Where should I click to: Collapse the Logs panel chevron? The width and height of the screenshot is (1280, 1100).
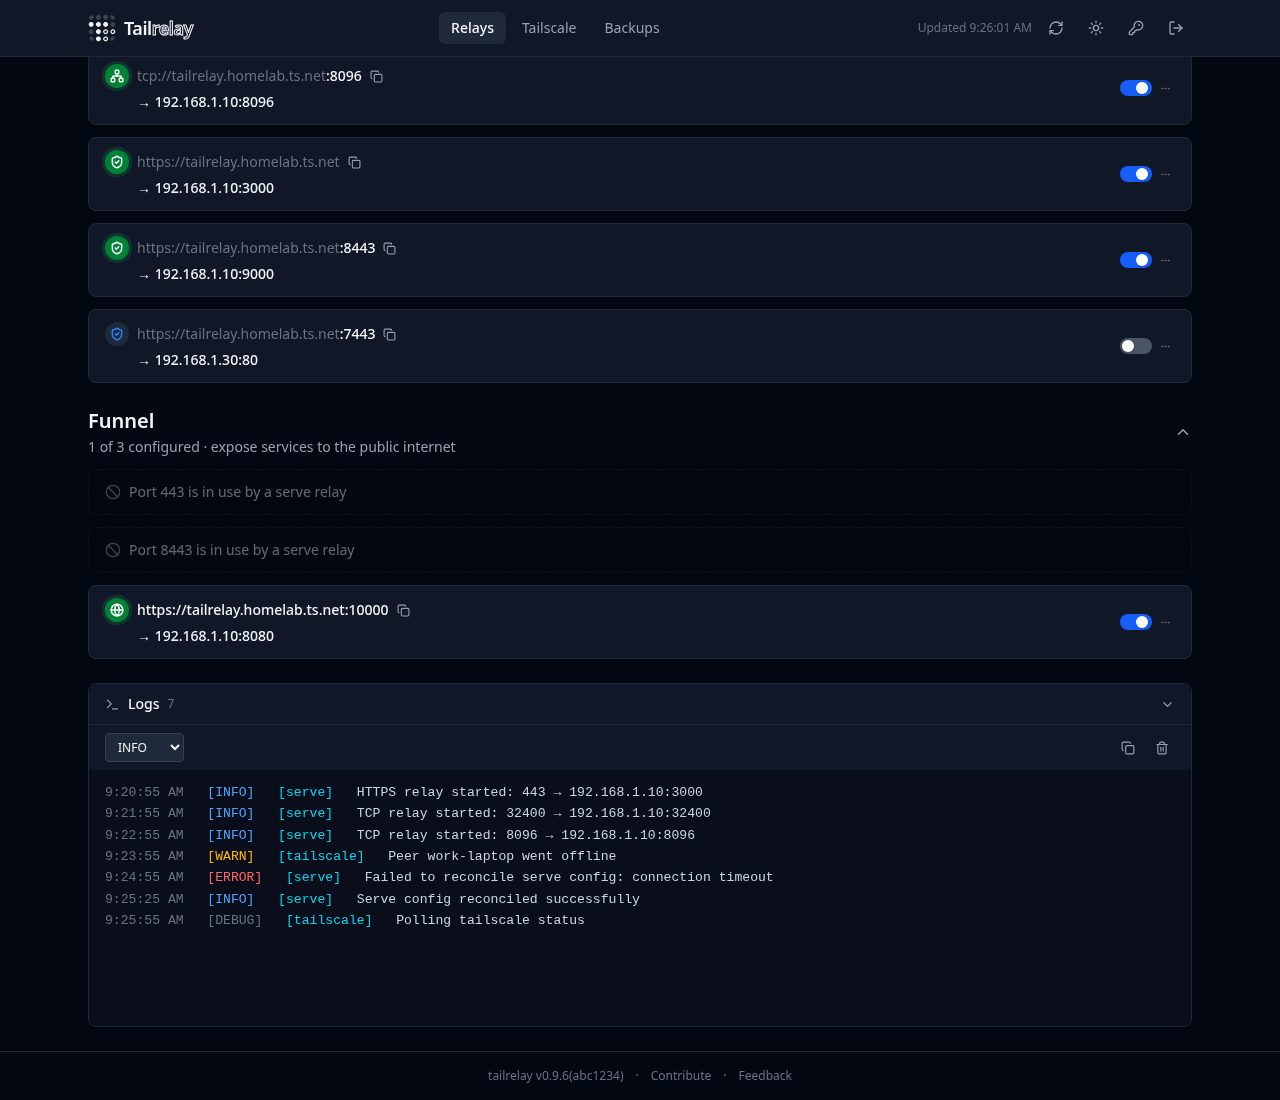coord(1167,704)
